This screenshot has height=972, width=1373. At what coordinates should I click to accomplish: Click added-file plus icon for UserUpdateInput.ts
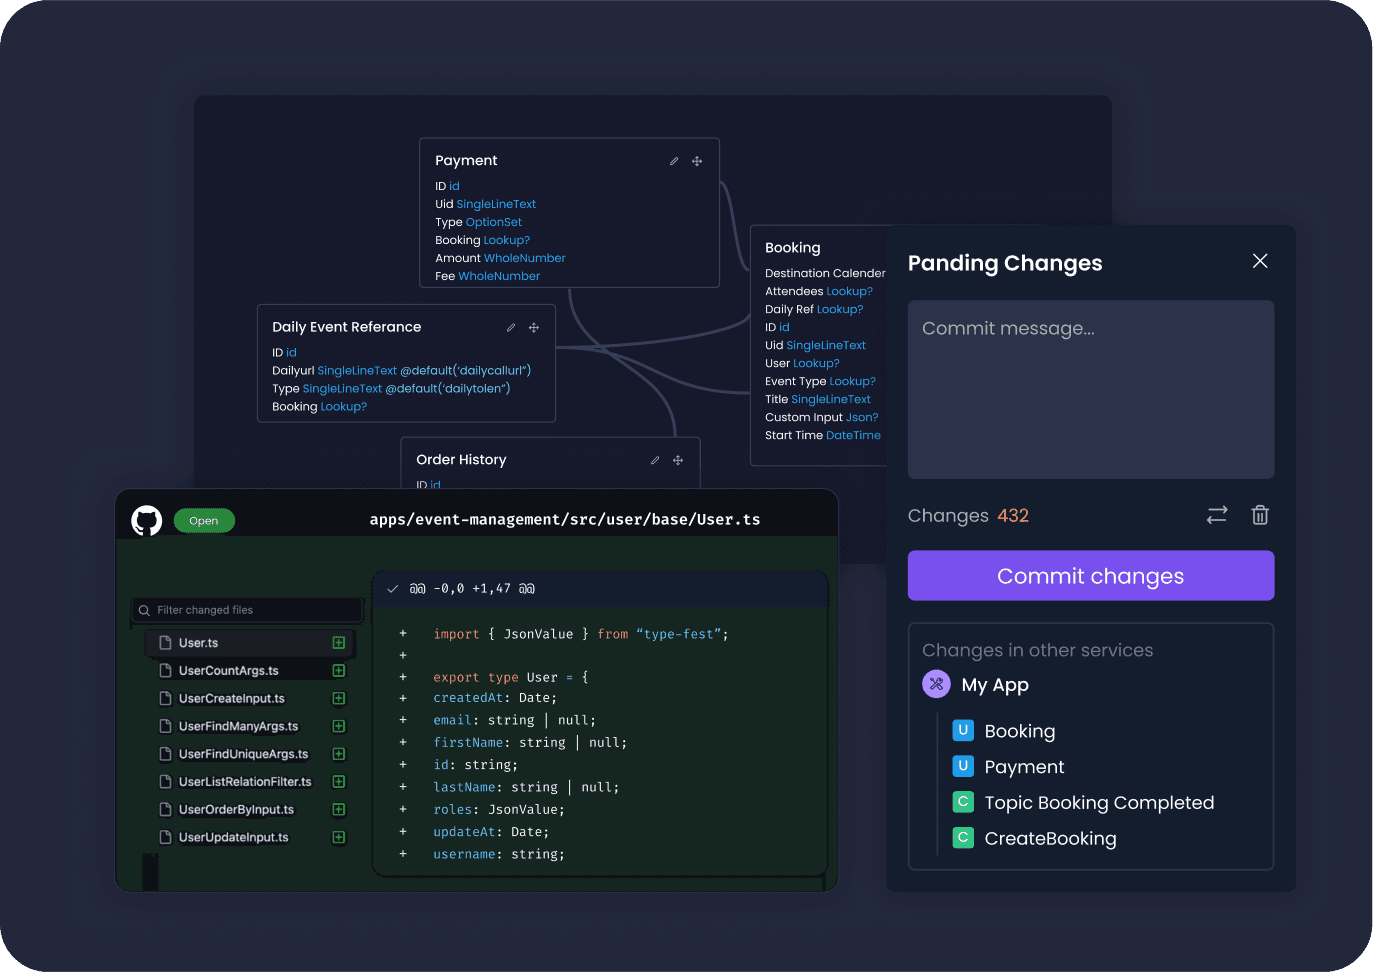pyautogui.click(x=339, y=838)
